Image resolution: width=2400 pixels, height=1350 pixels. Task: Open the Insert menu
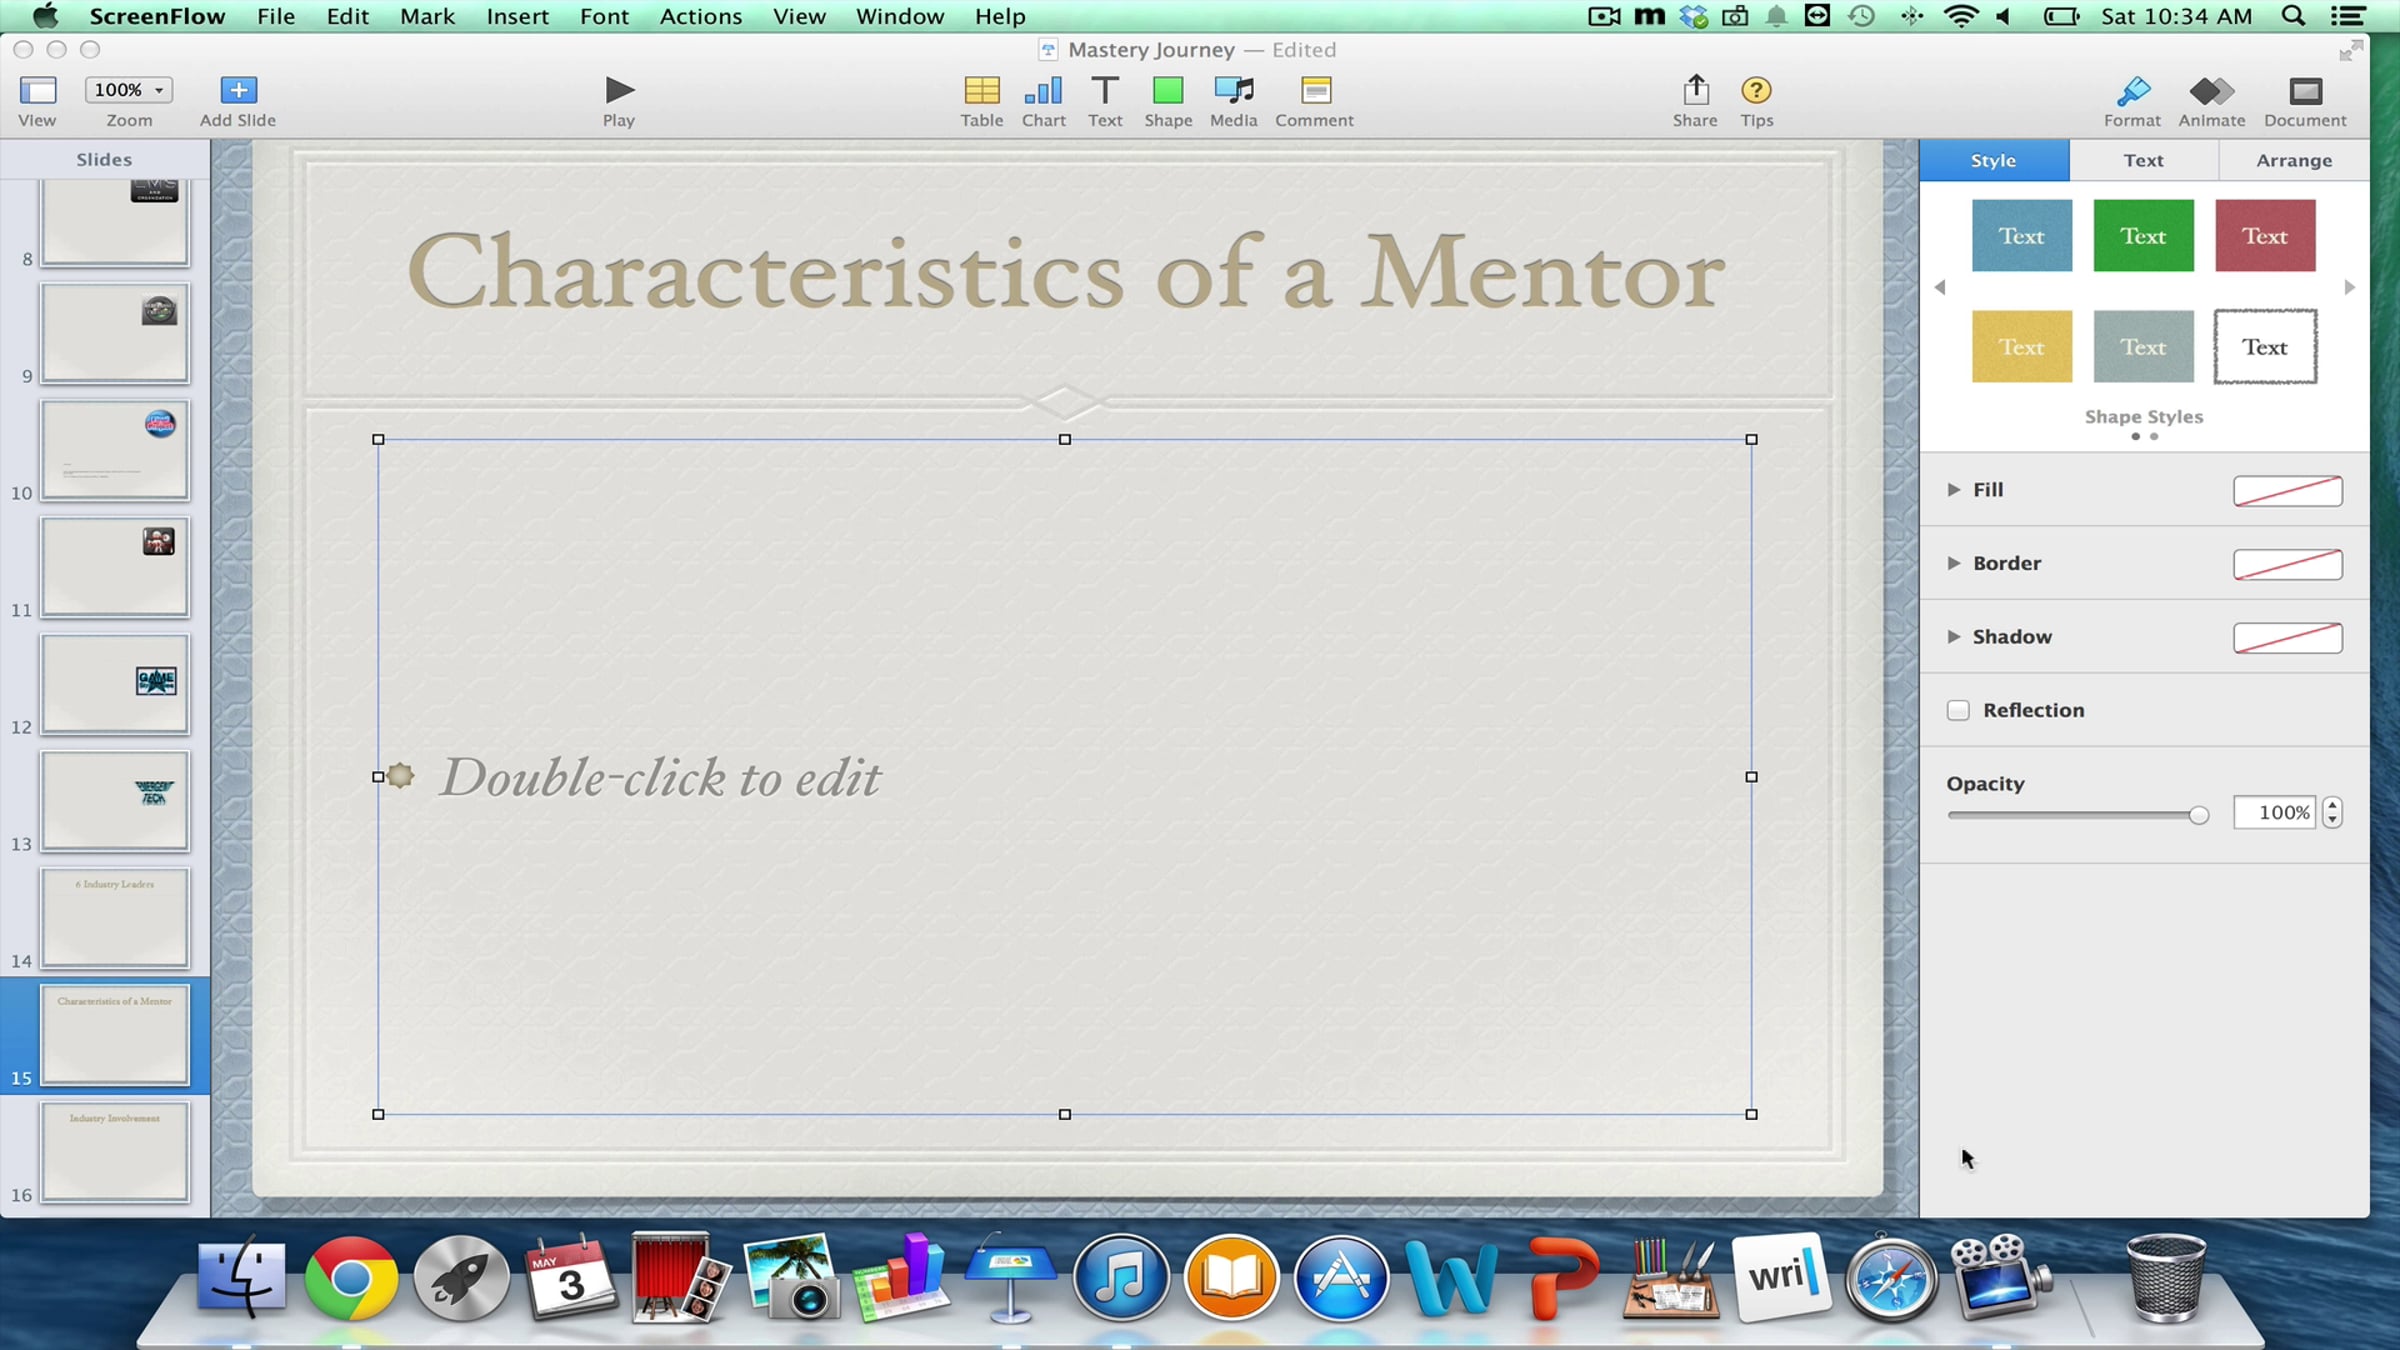(517, 16)
